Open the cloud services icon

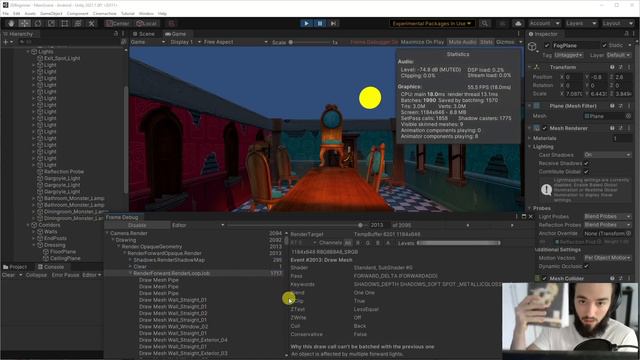tap(518, 24)
